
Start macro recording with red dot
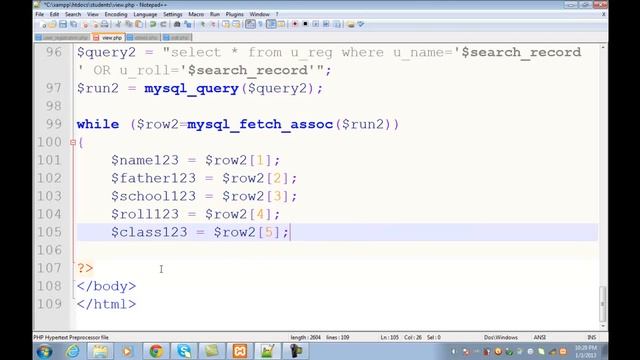tap(295, 24)
